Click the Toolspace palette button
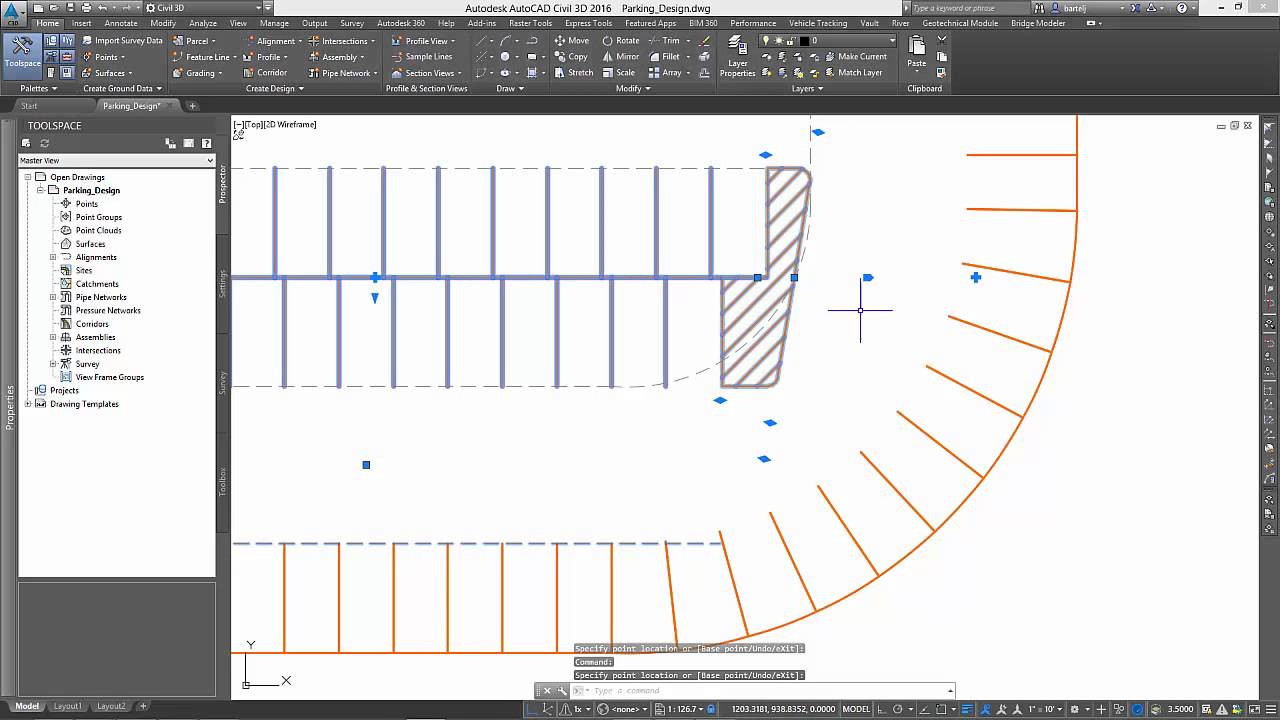This screenshot has width=1280, height=720. point(22,52)
